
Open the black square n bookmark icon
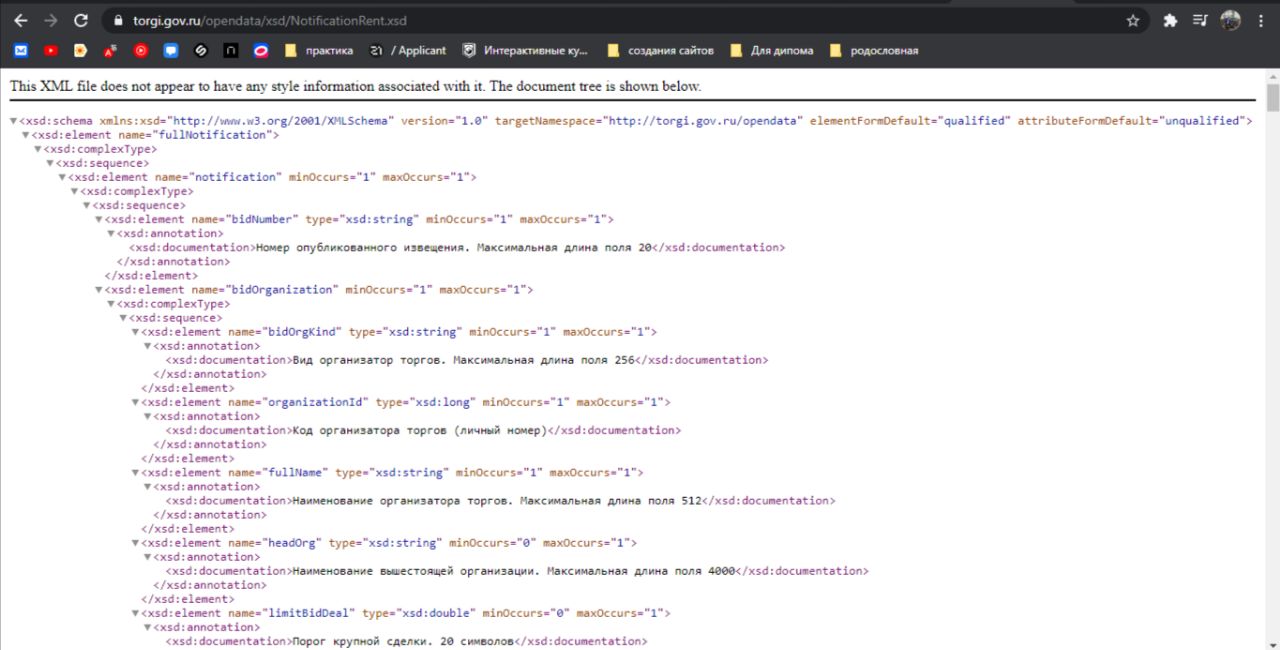[x=231, y=50]
